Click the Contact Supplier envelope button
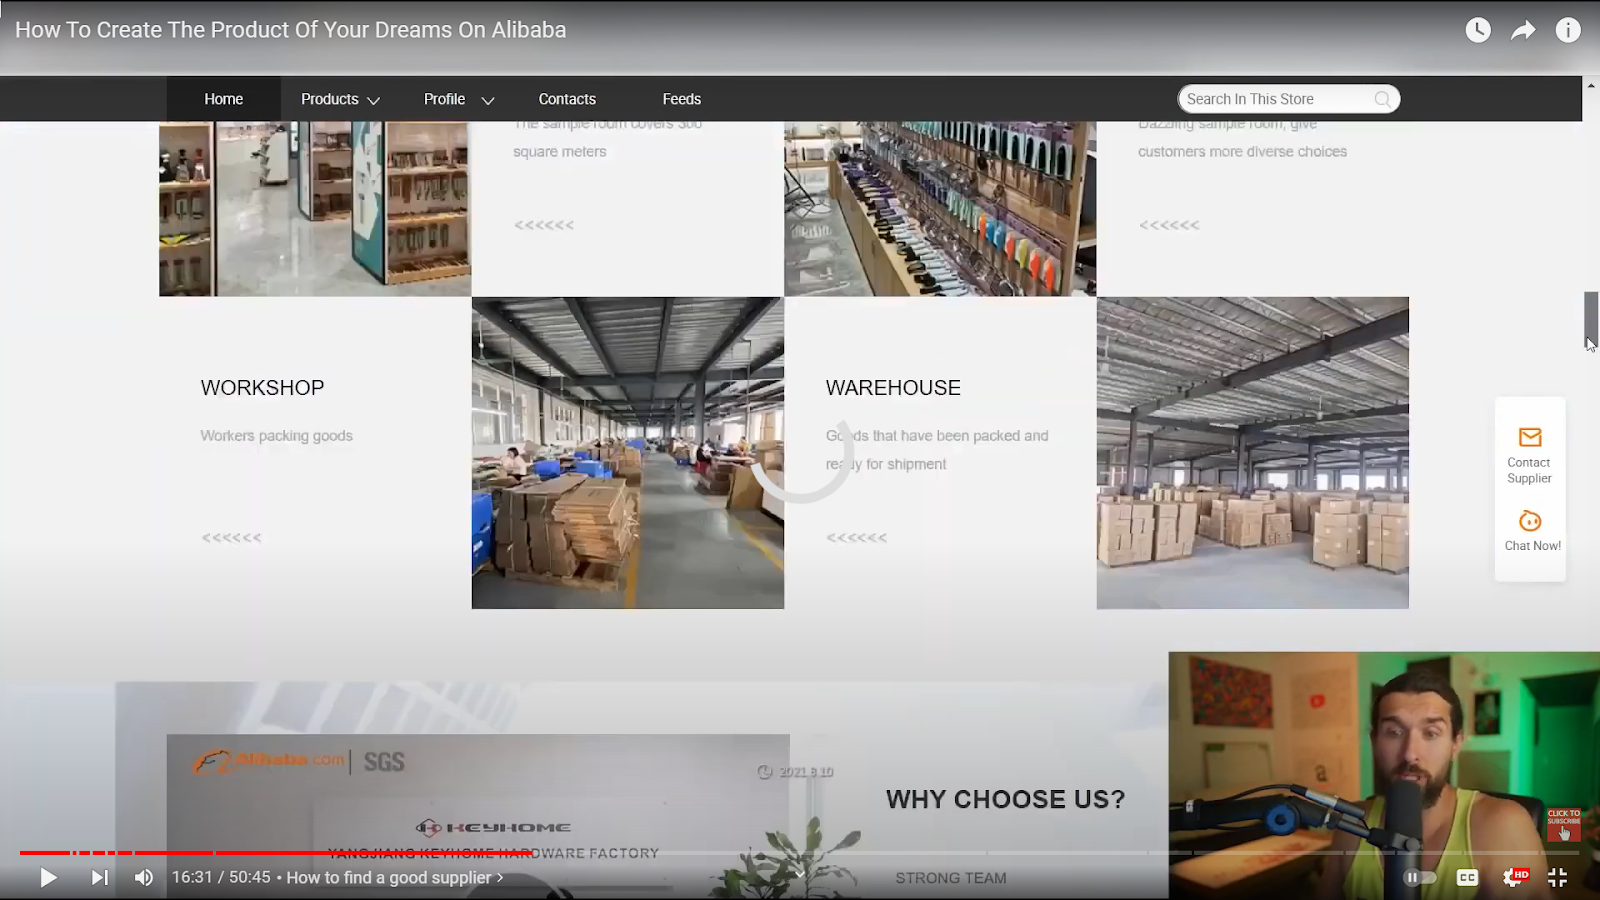1600x900 pixels. (1529, 455)
